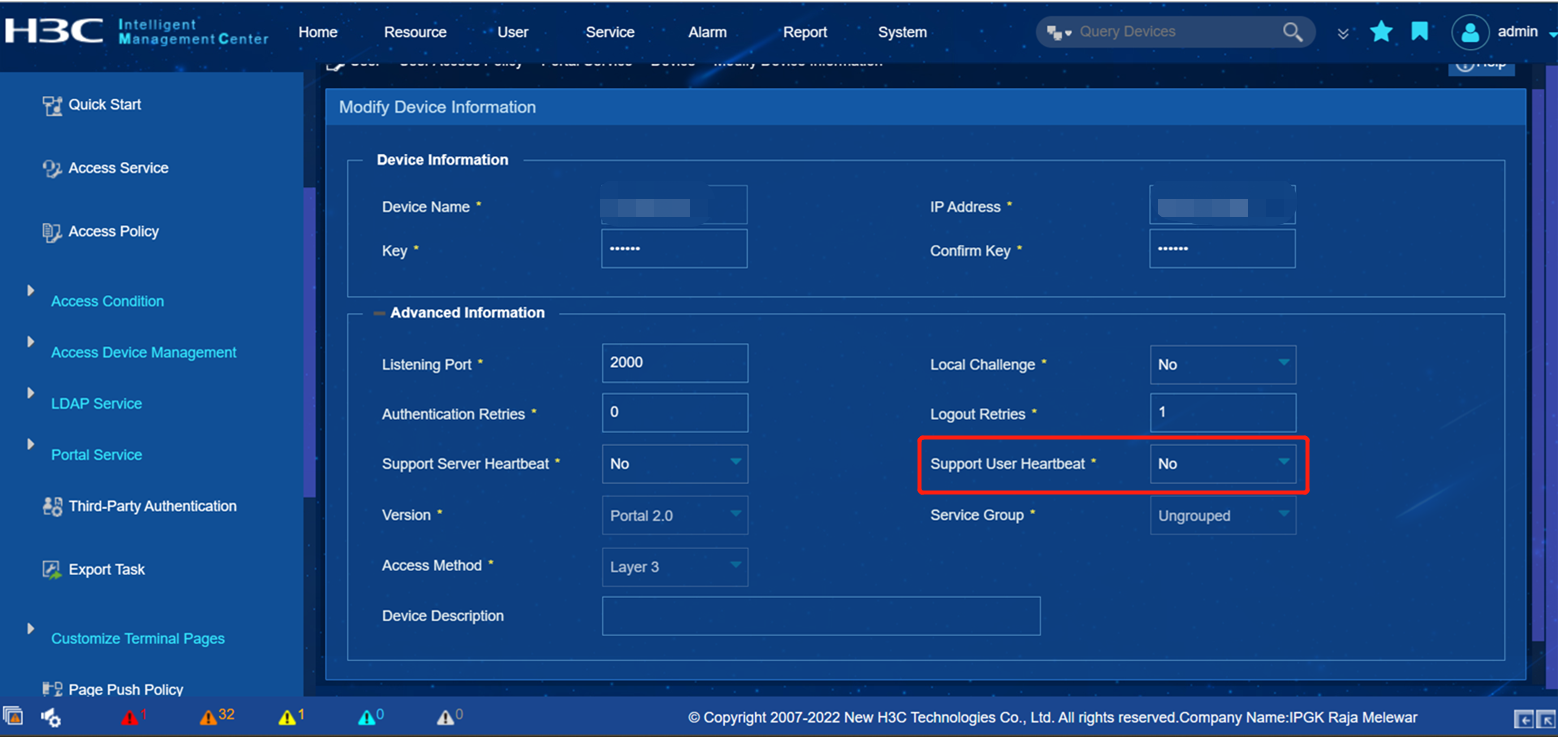Open the admin user profile icon
The image size is (1558, 737).
tap(1470, 31)
